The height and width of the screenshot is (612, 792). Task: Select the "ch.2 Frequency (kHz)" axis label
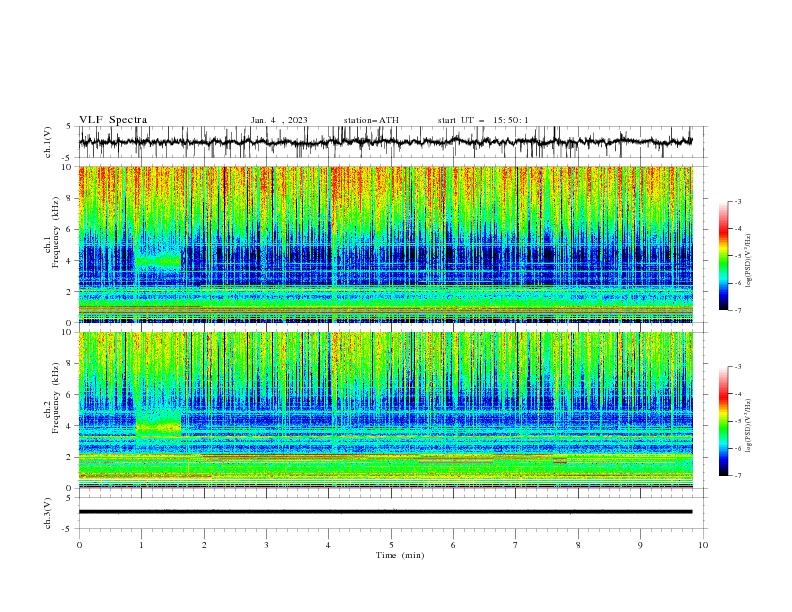(52, 397)
